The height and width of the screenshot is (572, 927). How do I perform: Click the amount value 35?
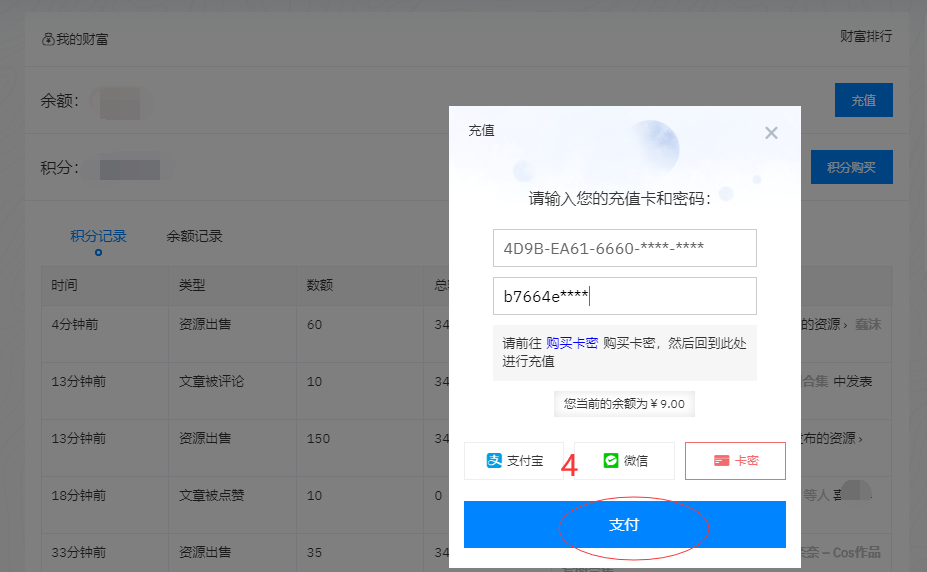coord(315,553)
